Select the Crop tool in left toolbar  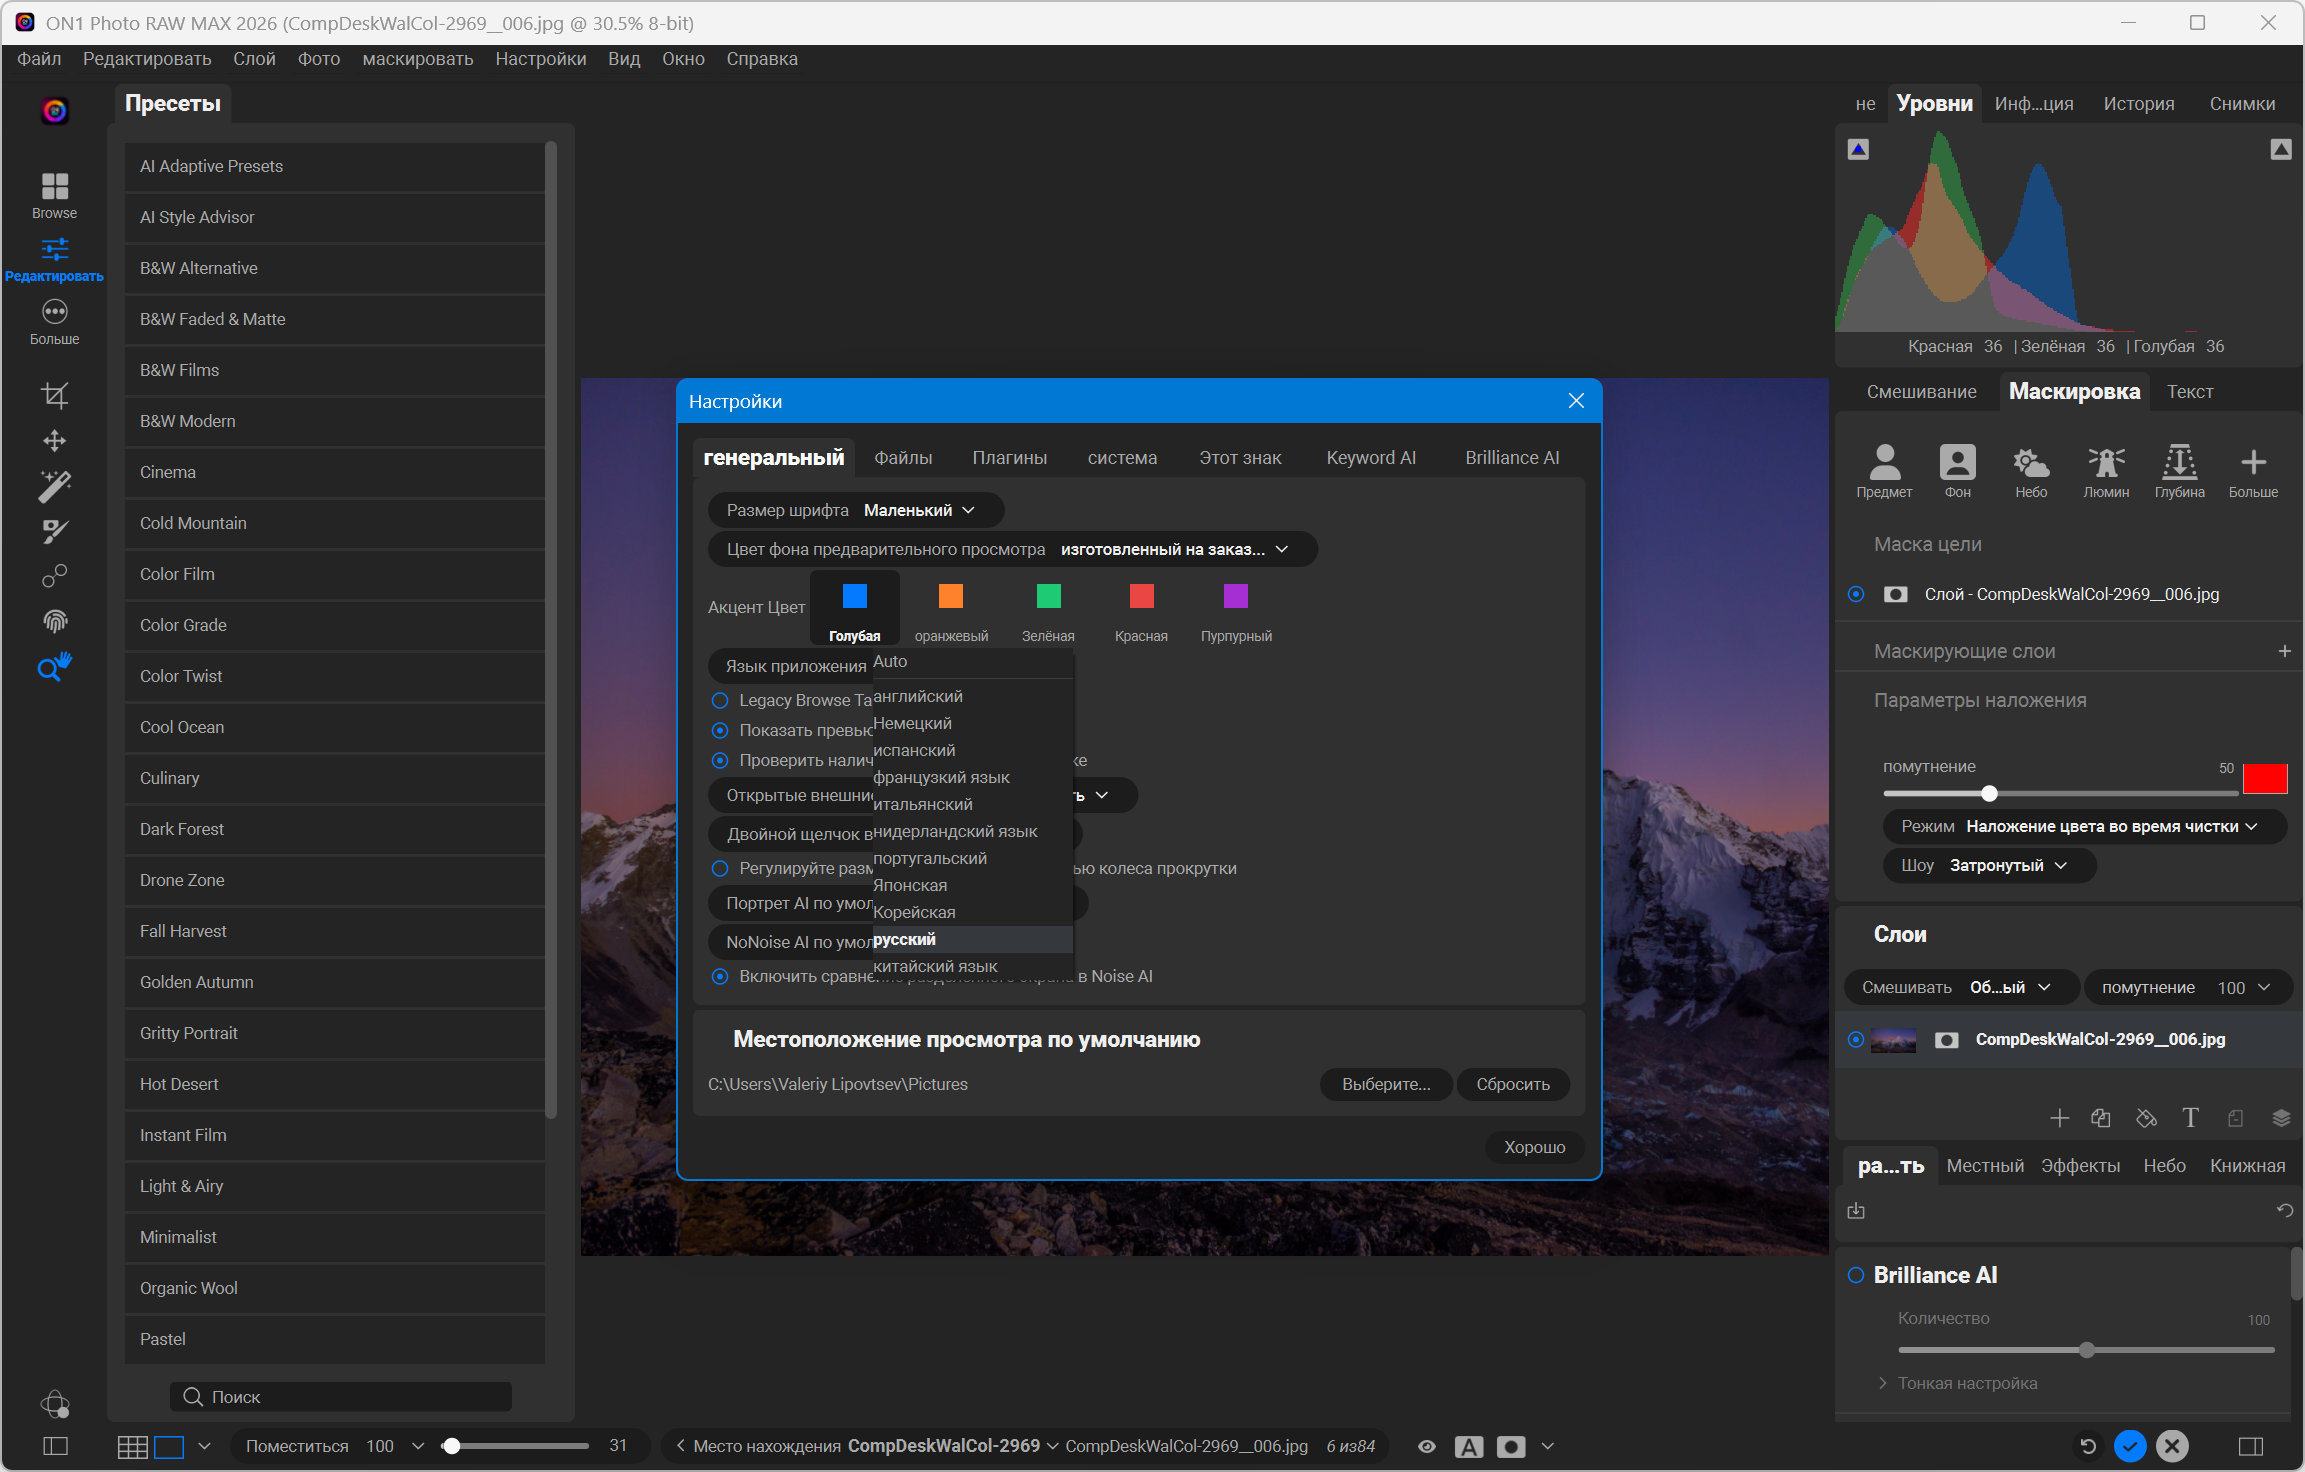55,395
